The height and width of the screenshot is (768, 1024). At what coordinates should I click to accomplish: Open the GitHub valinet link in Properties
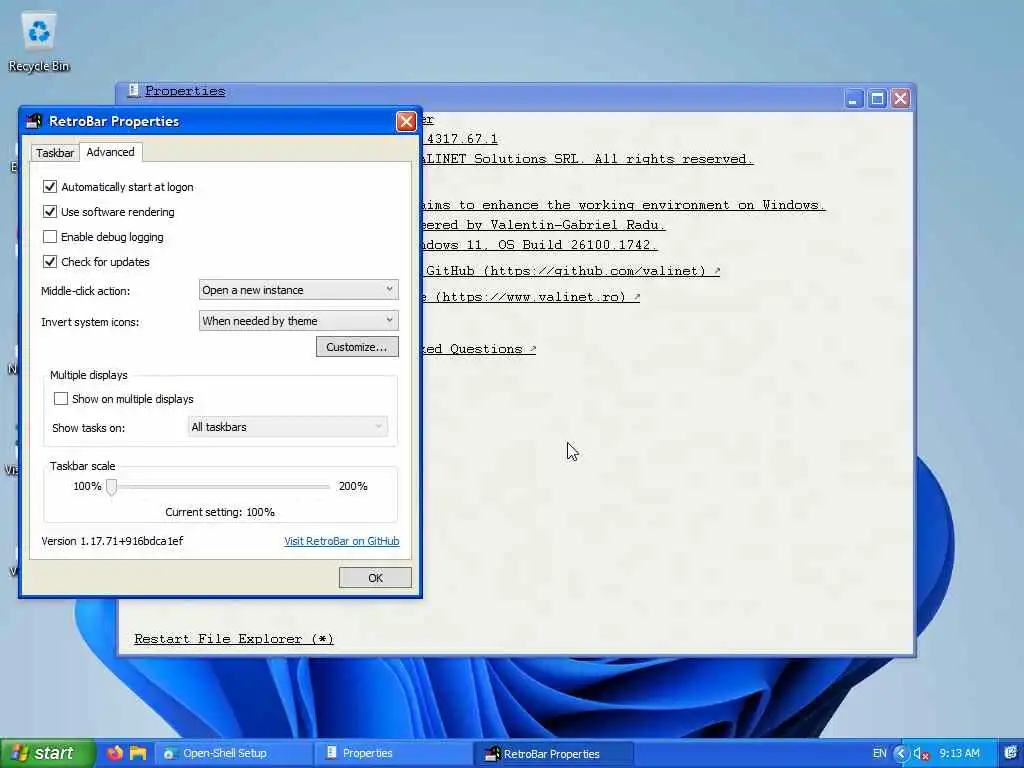573,270
